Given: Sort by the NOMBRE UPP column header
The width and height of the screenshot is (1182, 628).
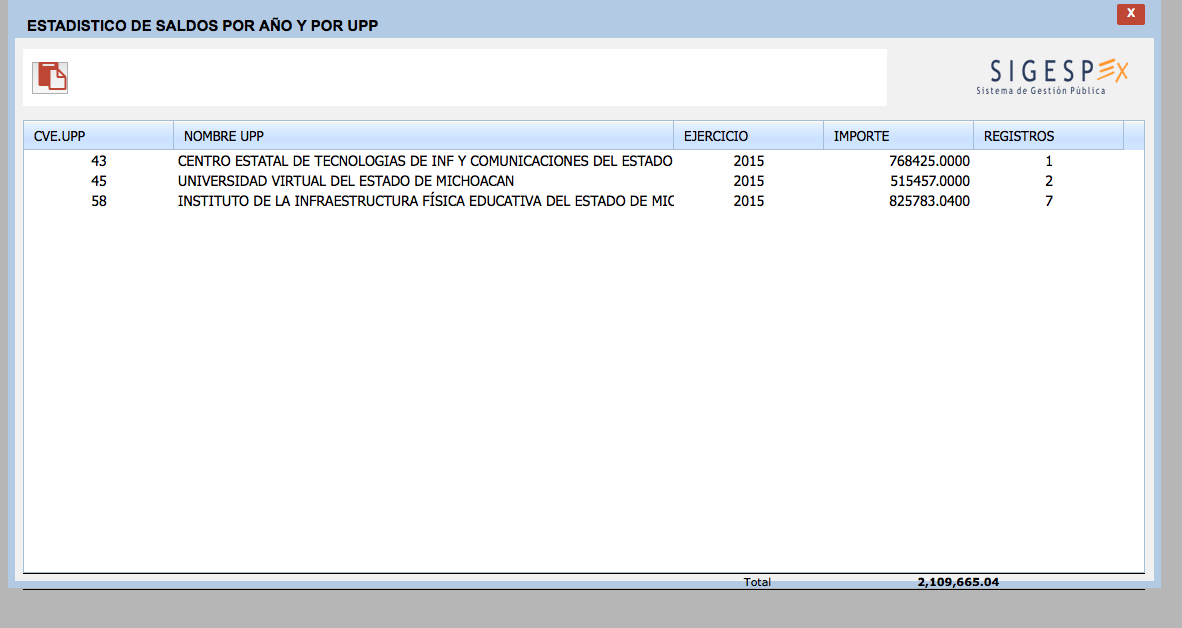Looking at the screenshot, I should coord(423,136).
